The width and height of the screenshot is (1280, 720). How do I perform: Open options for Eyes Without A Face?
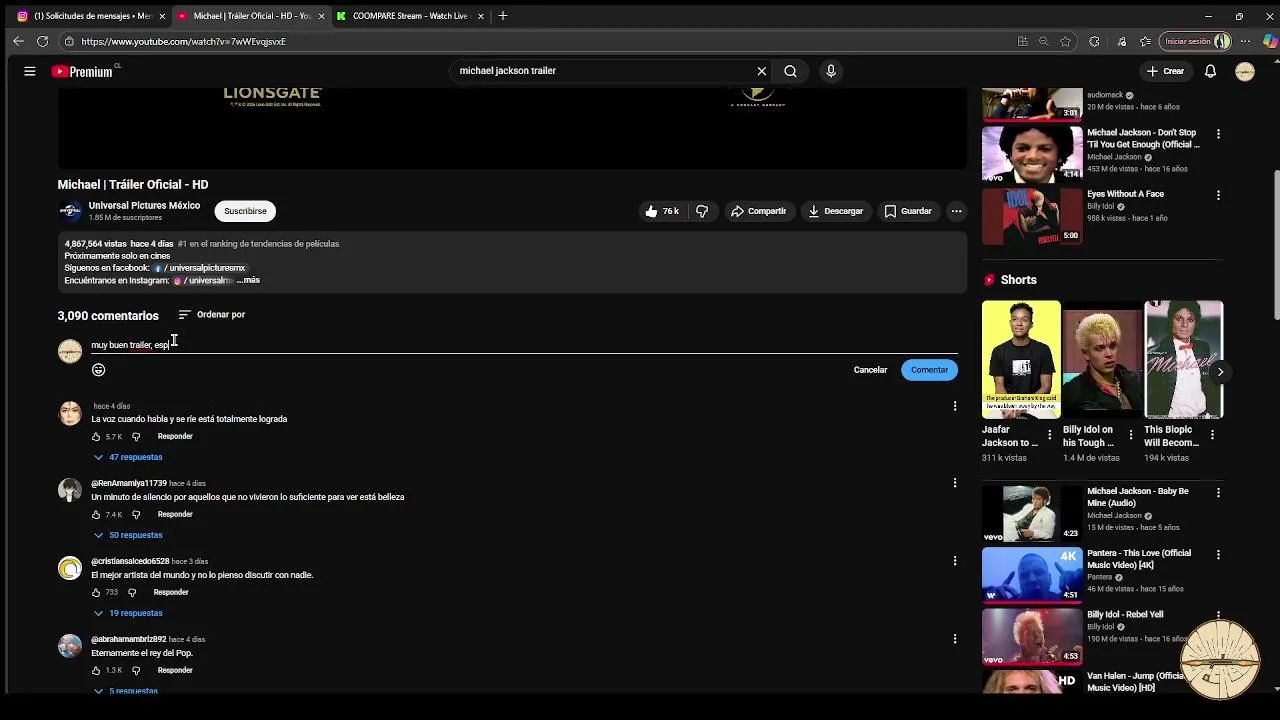[x=1218, y=196]
